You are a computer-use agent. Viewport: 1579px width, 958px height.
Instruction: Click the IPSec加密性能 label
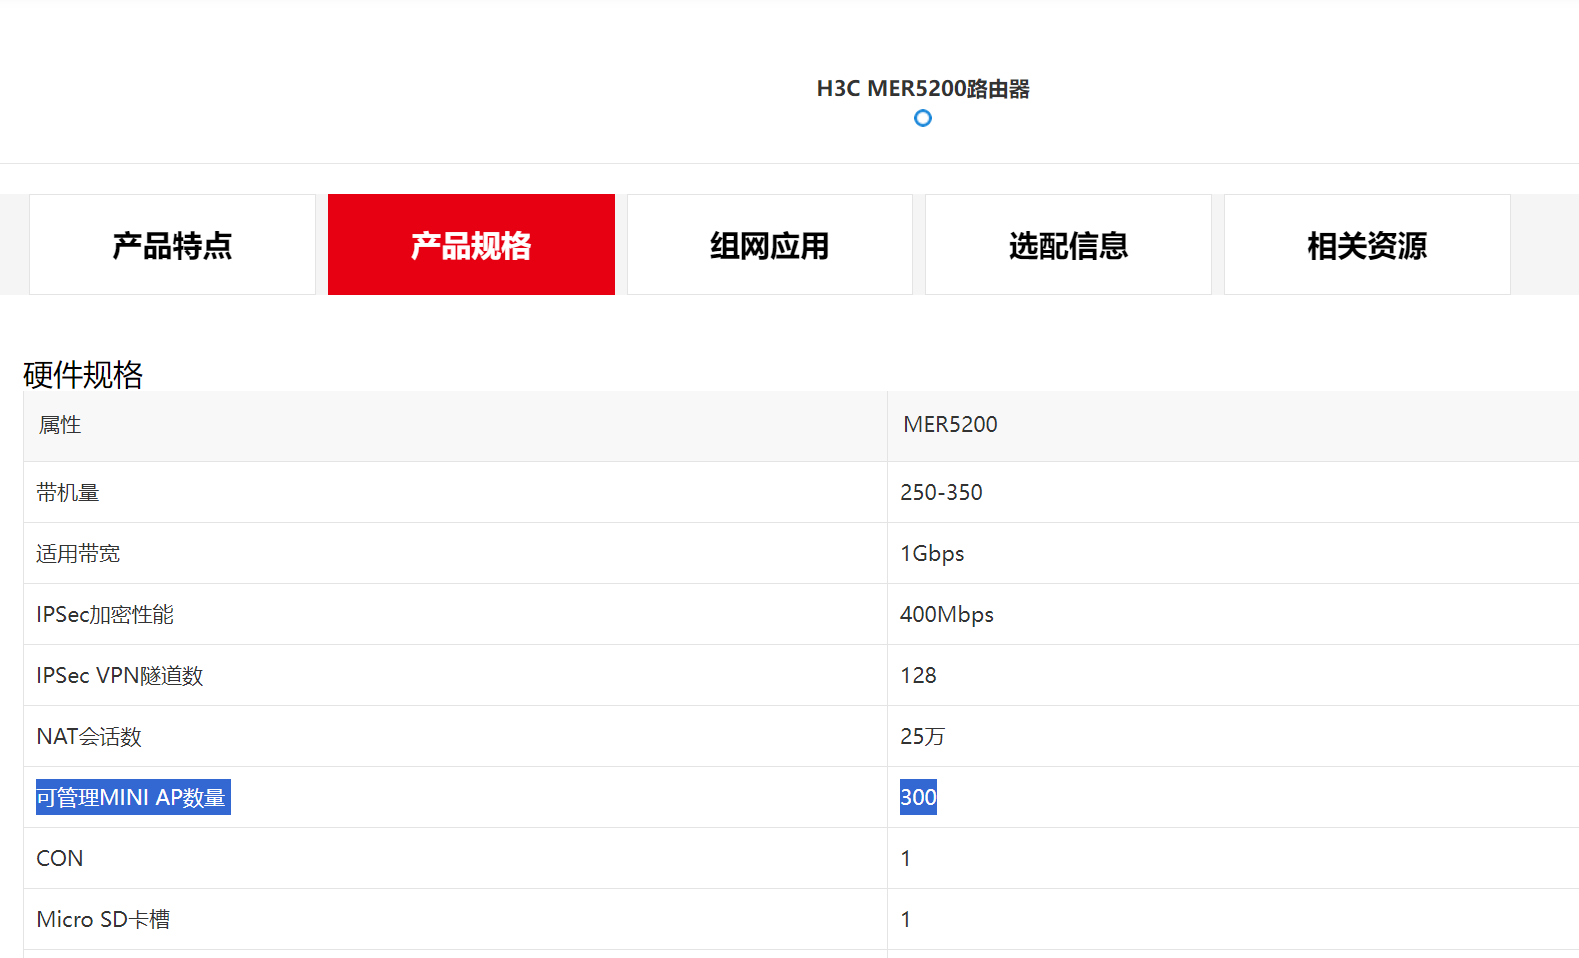105,615
